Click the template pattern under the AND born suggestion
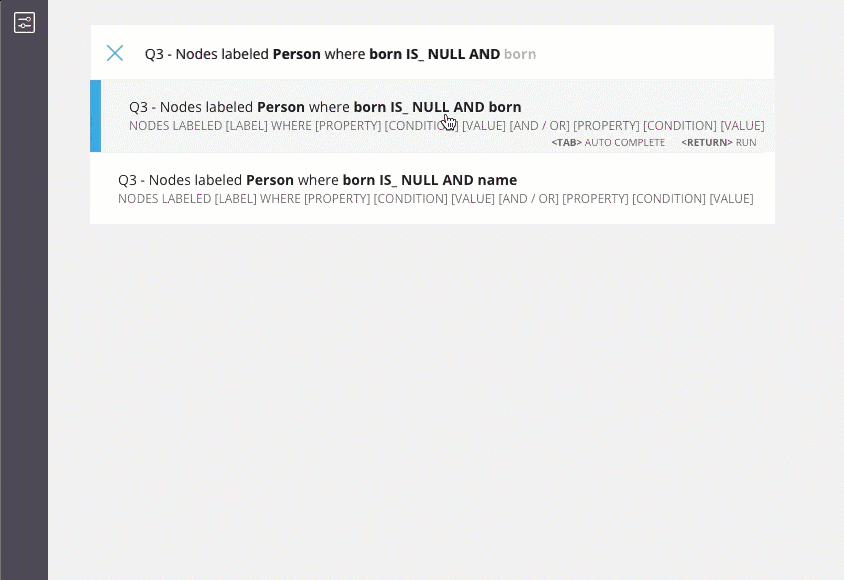 (446, 125)
